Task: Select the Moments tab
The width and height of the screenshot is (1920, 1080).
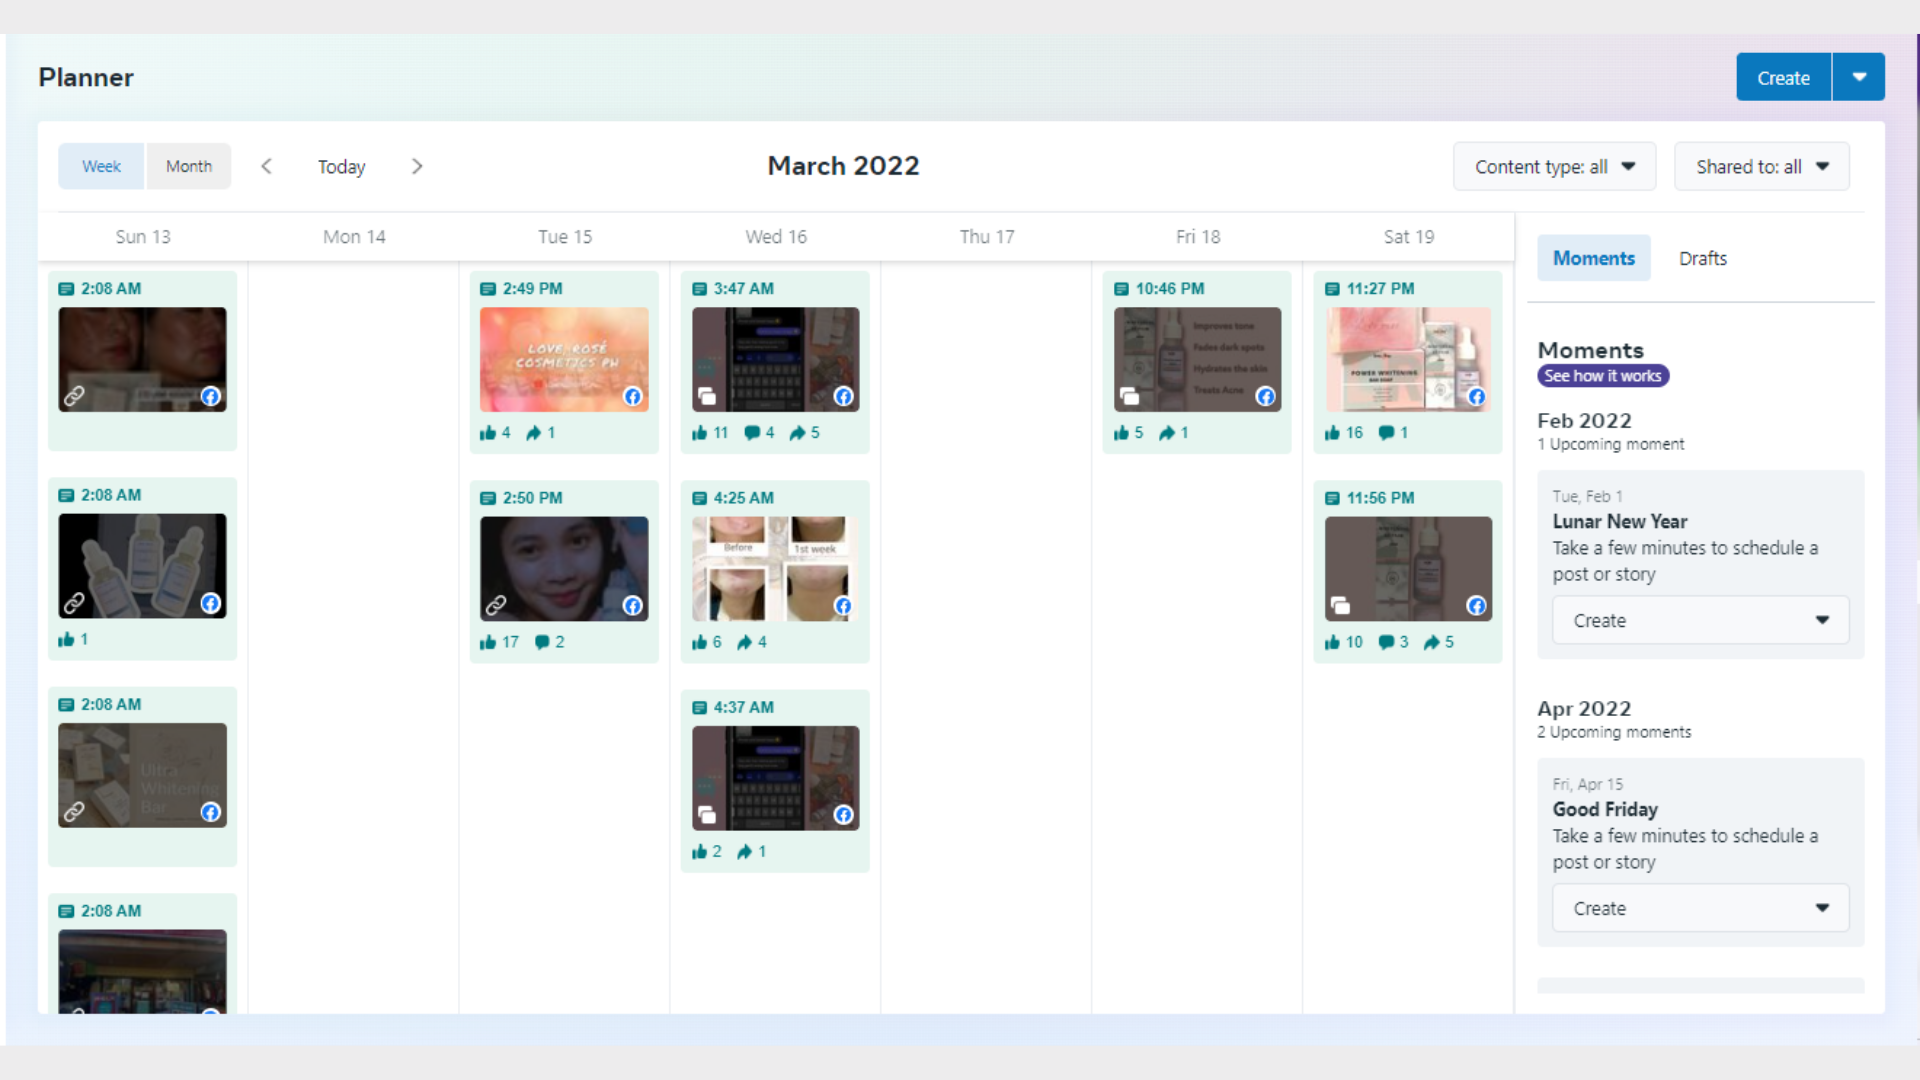Action: pyautogui.click(x=1593, y=258)
